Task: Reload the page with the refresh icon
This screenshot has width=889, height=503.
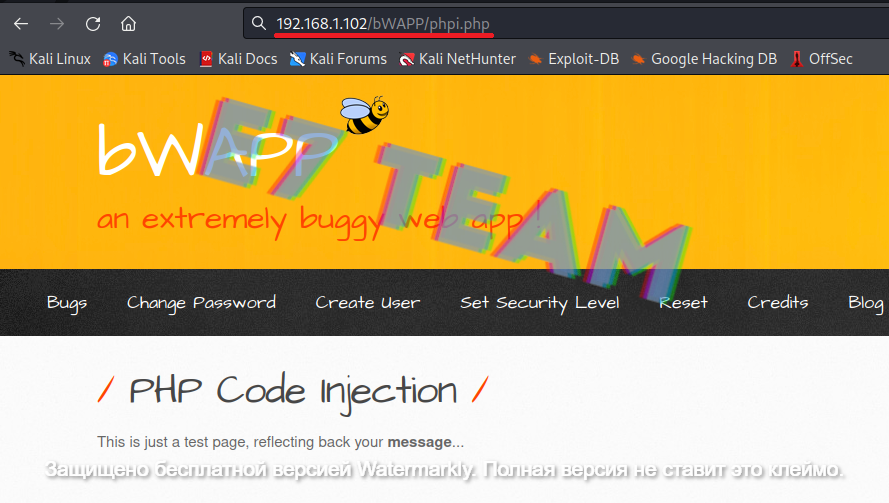Action: 93,24
